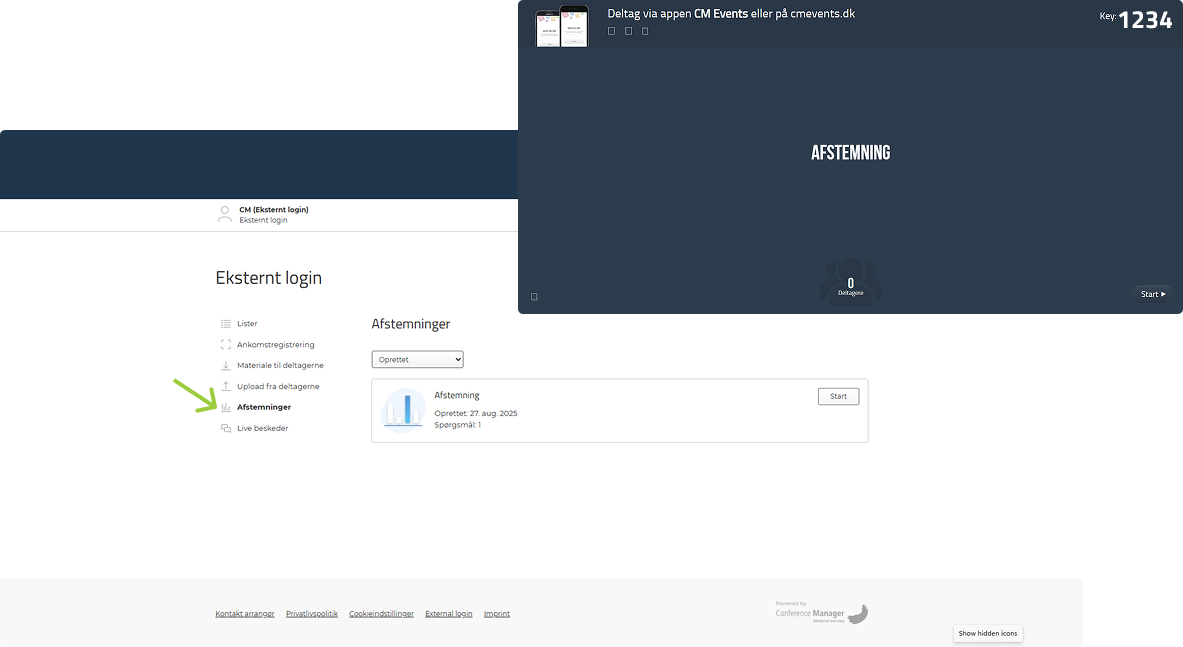Screen dimensions: 1183x647
Task: Click the bar chart thumbnail on the Afstemning card
Action: pyautogui.click(x=404, y=411)
